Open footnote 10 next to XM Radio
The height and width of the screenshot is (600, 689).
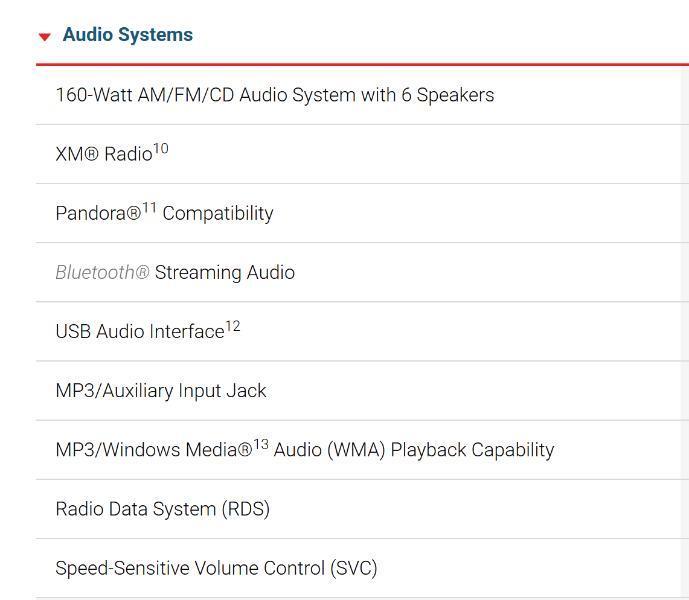(x=160, y=149)
